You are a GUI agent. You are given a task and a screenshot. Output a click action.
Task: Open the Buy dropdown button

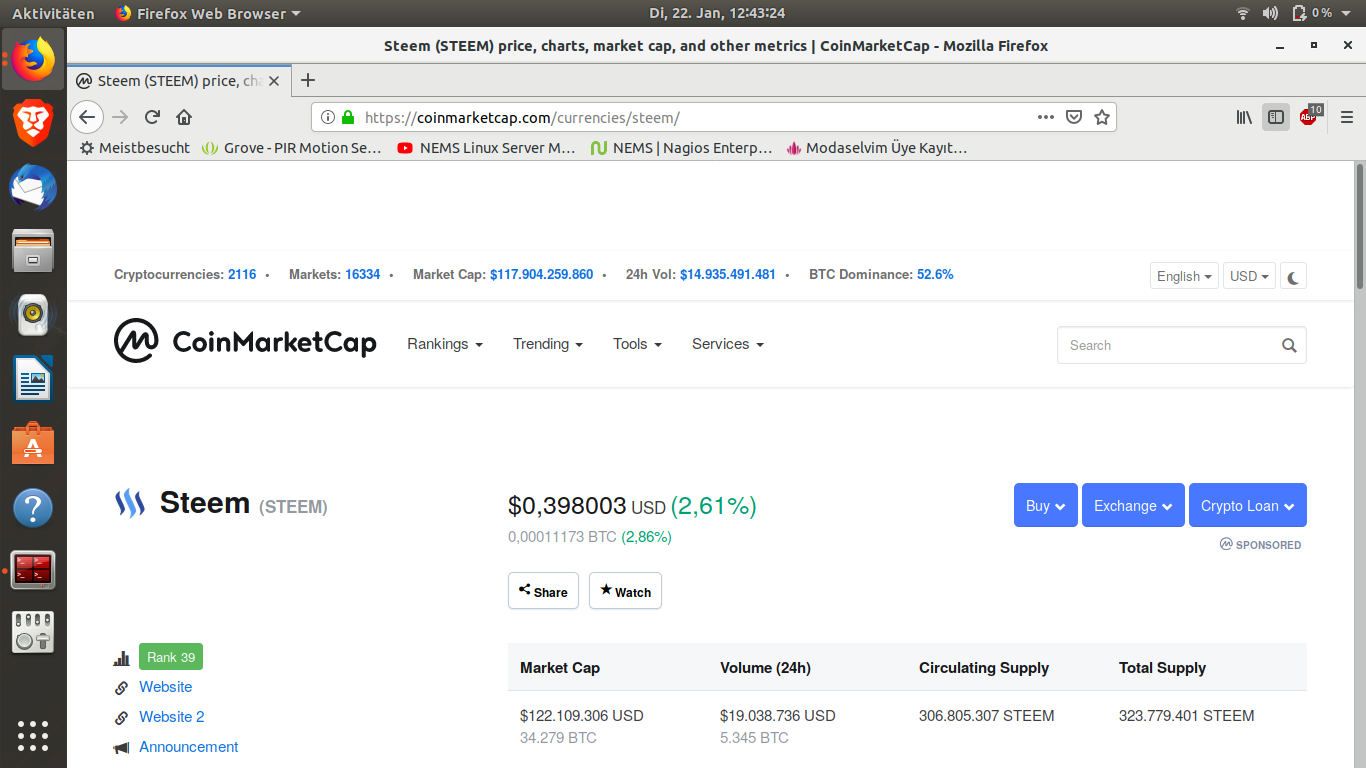pyautogui.click(x=1046, y=505)
